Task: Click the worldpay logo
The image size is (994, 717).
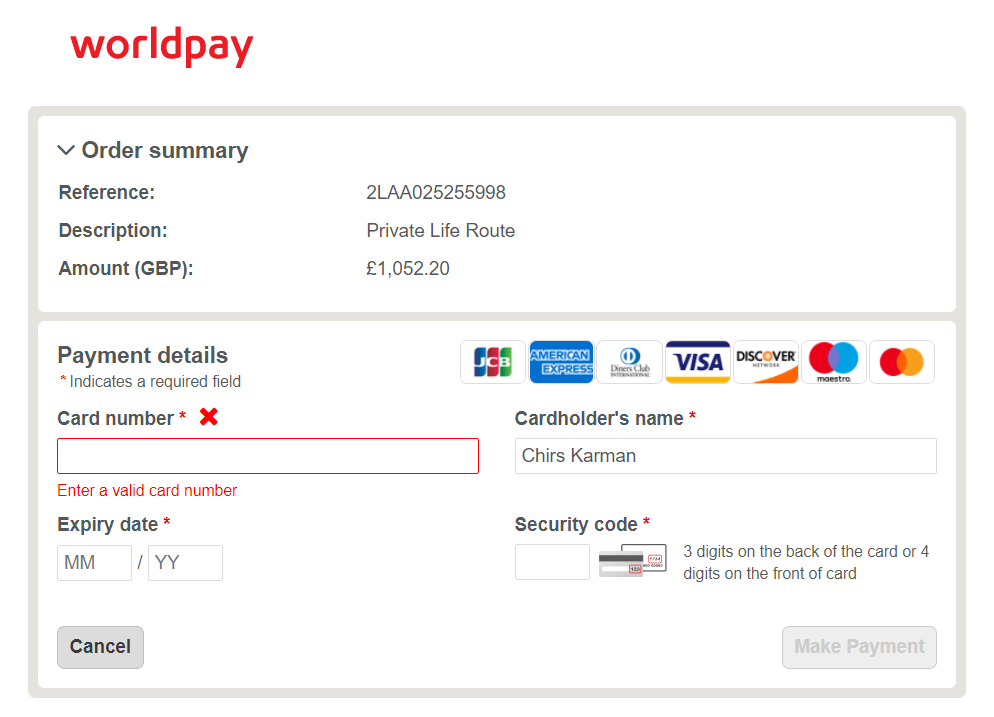Action: point(162,46)
